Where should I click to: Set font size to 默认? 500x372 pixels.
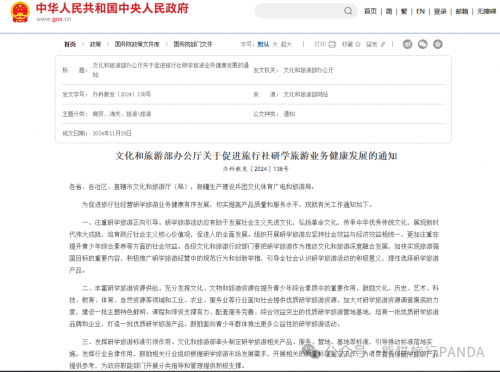(263, 44)
